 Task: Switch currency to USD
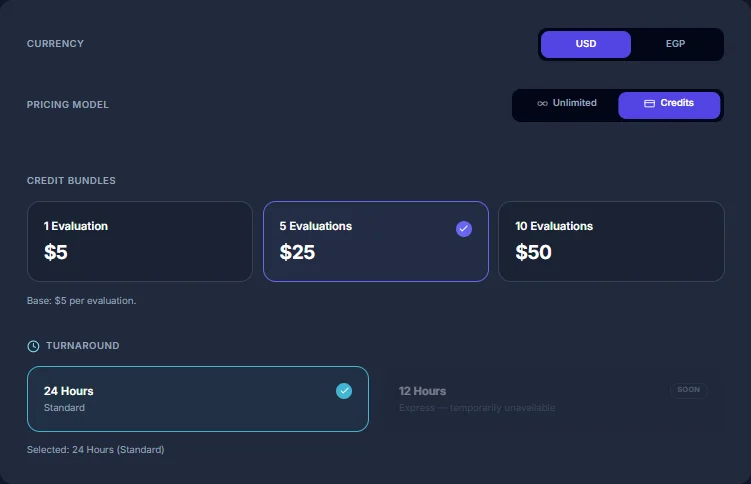(x=586, y=44)
